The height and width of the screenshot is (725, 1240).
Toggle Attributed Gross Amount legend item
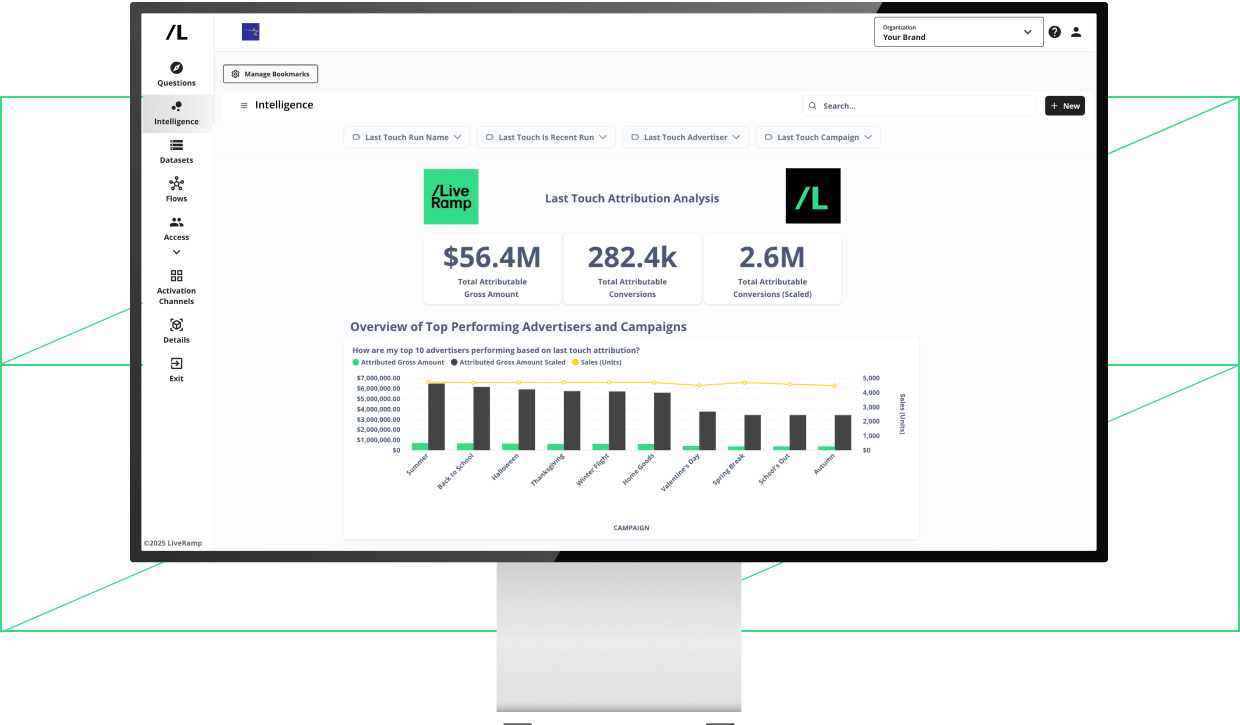[399, 362]
